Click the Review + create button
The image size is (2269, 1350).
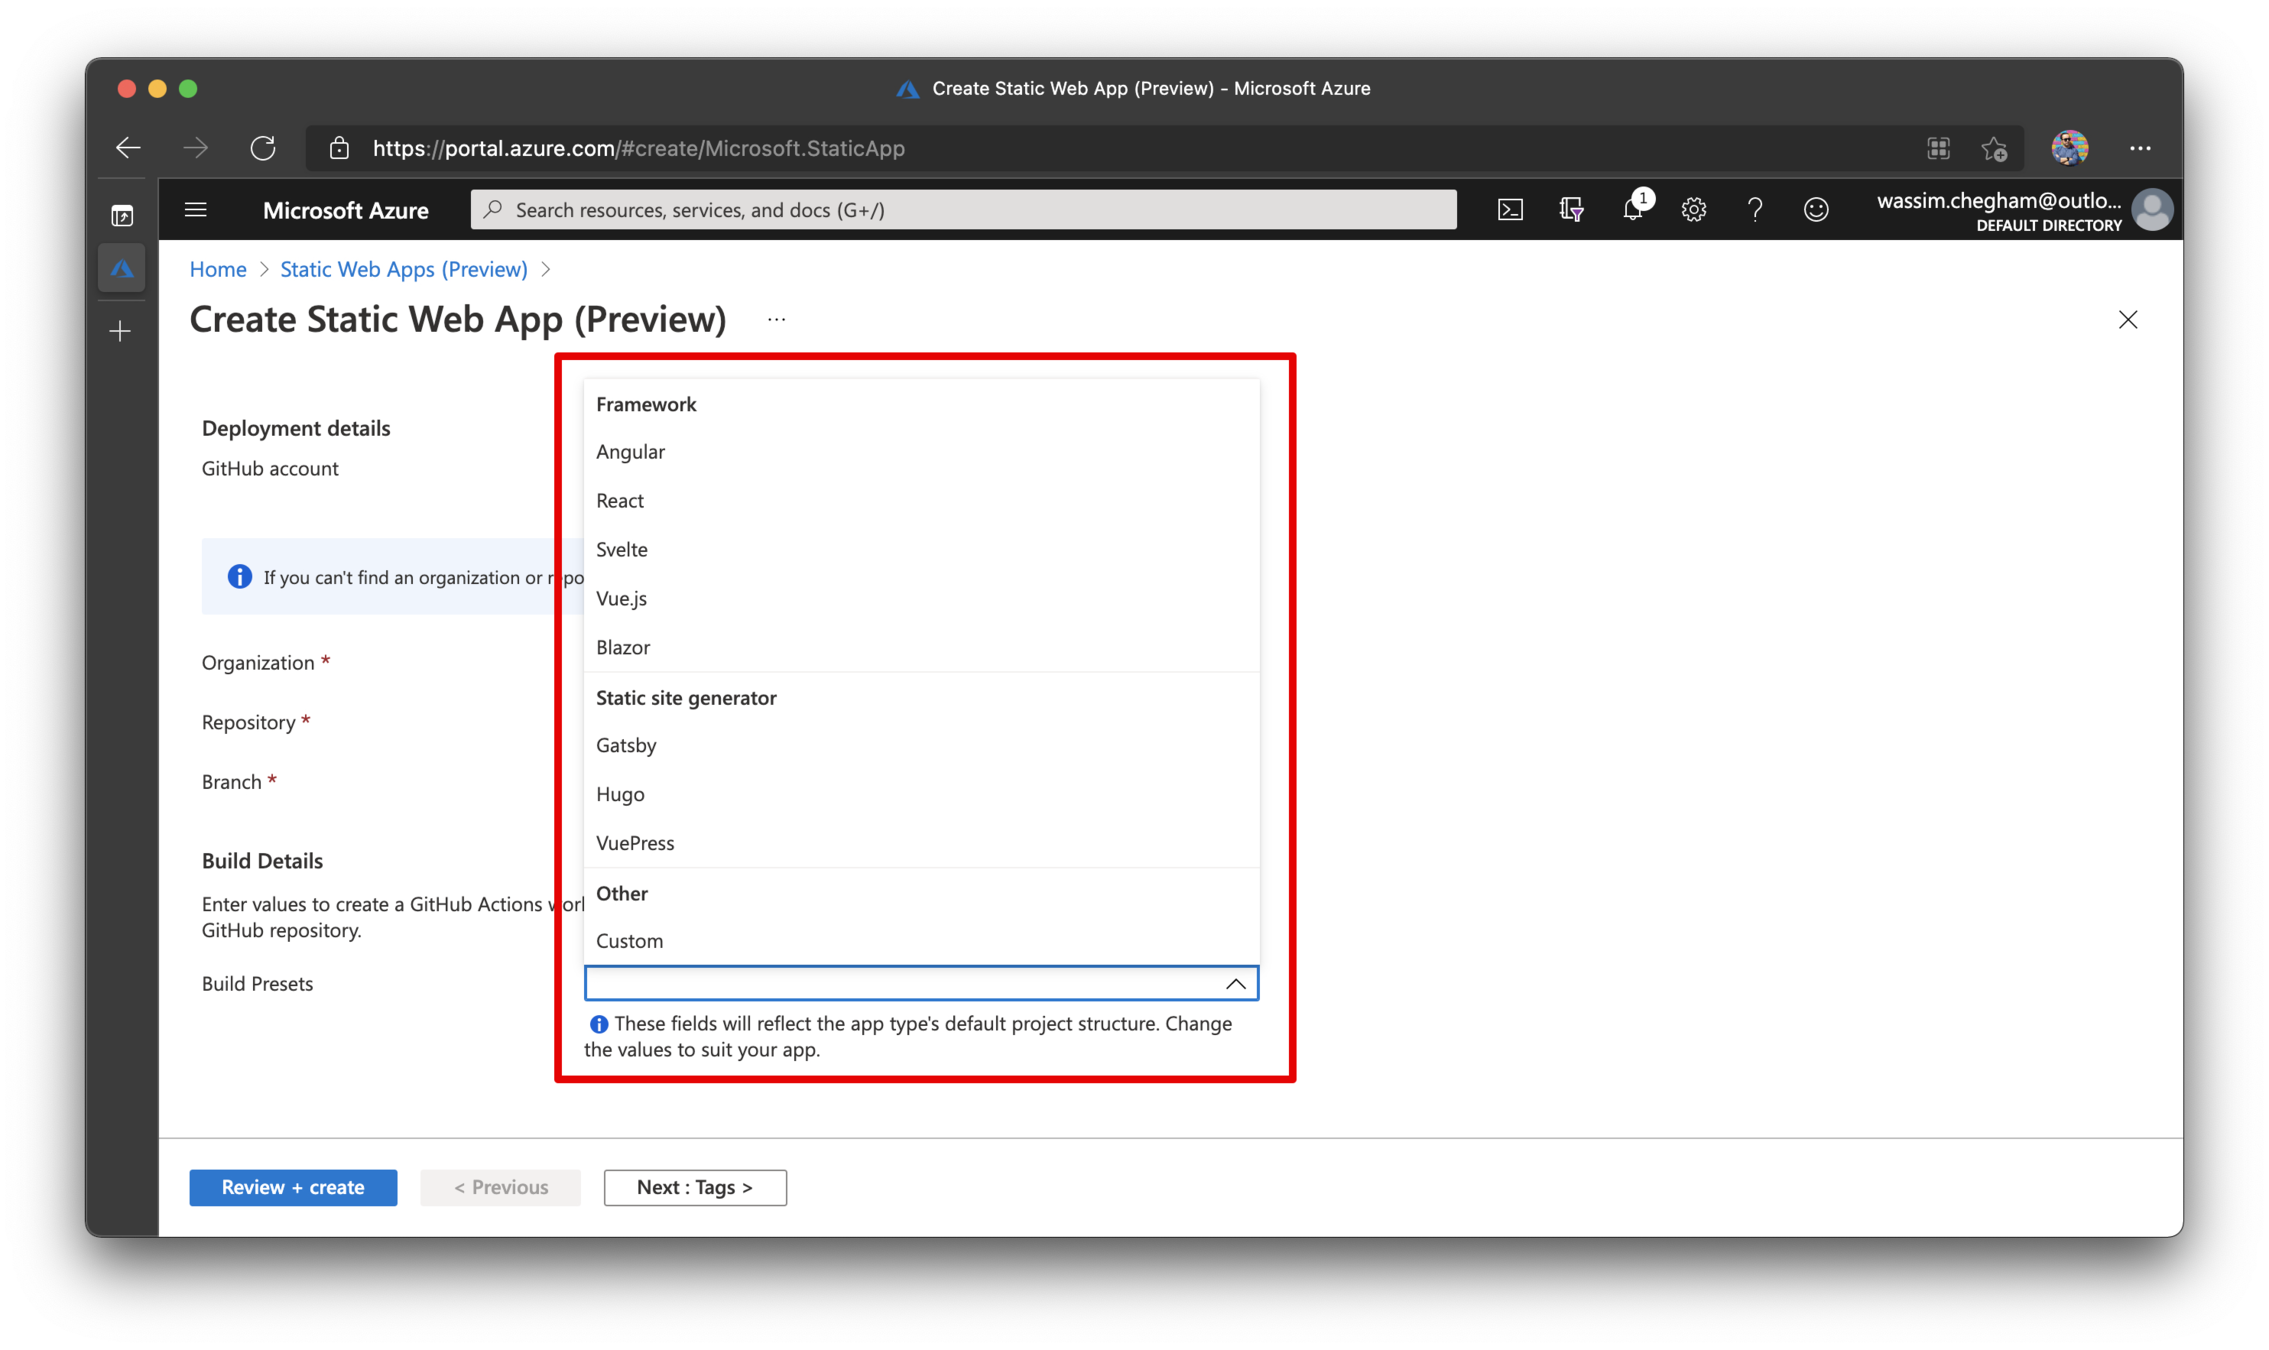tap(293, 1187)
